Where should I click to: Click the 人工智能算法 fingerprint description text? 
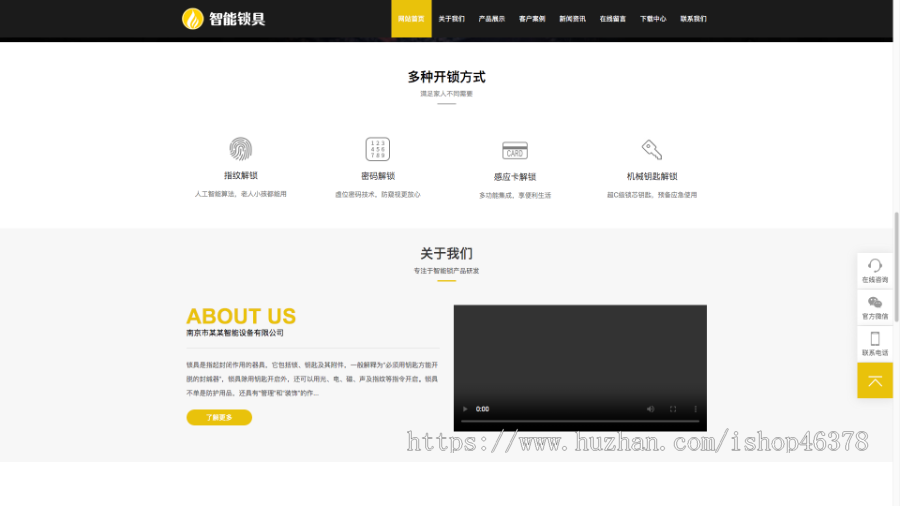[x=240, y=194]
